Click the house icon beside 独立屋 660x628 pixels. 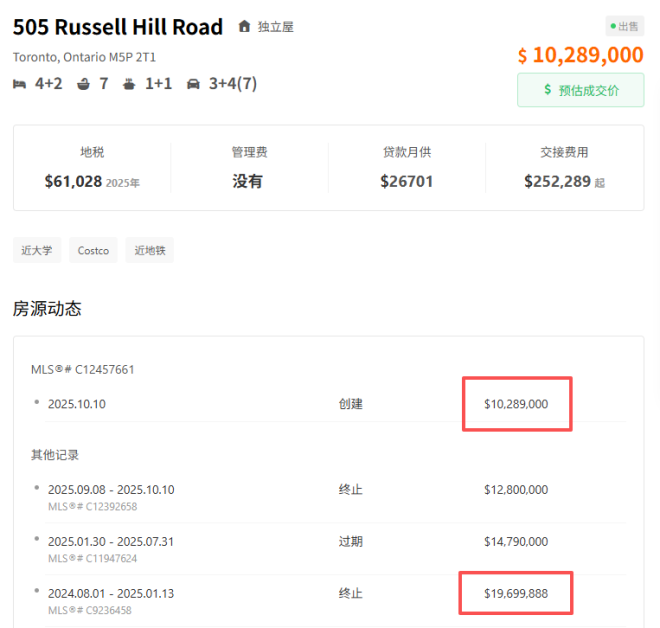click(x=244, y=27)
